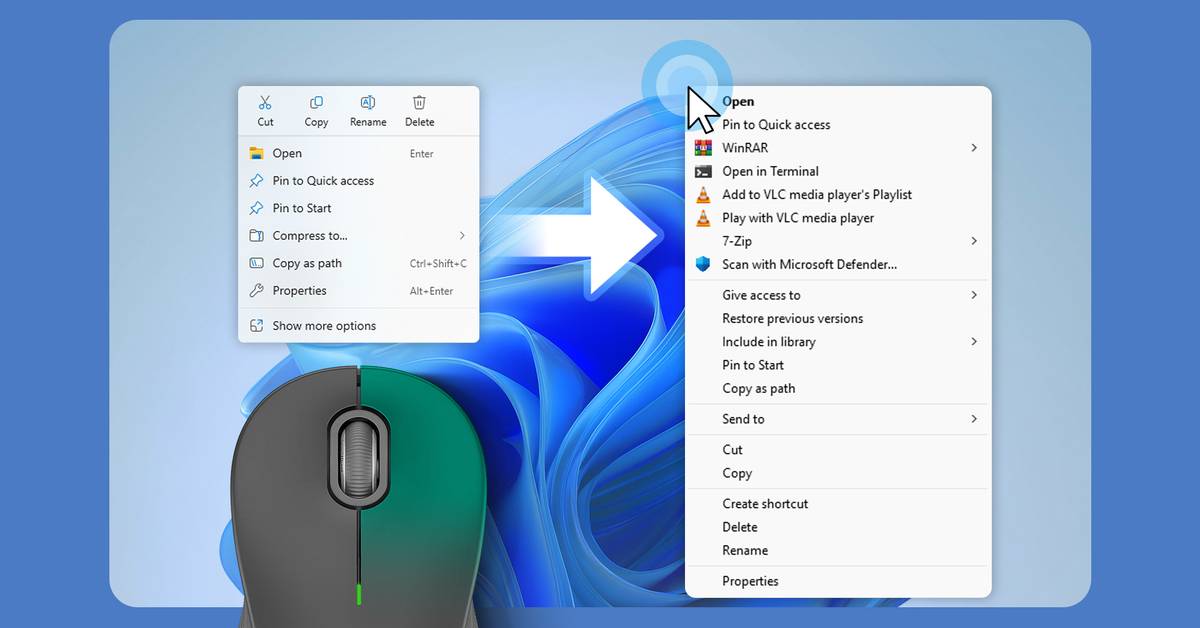Choose Copy as path with Ctrl+Shift+C shortcut

(x=307, y=263)
